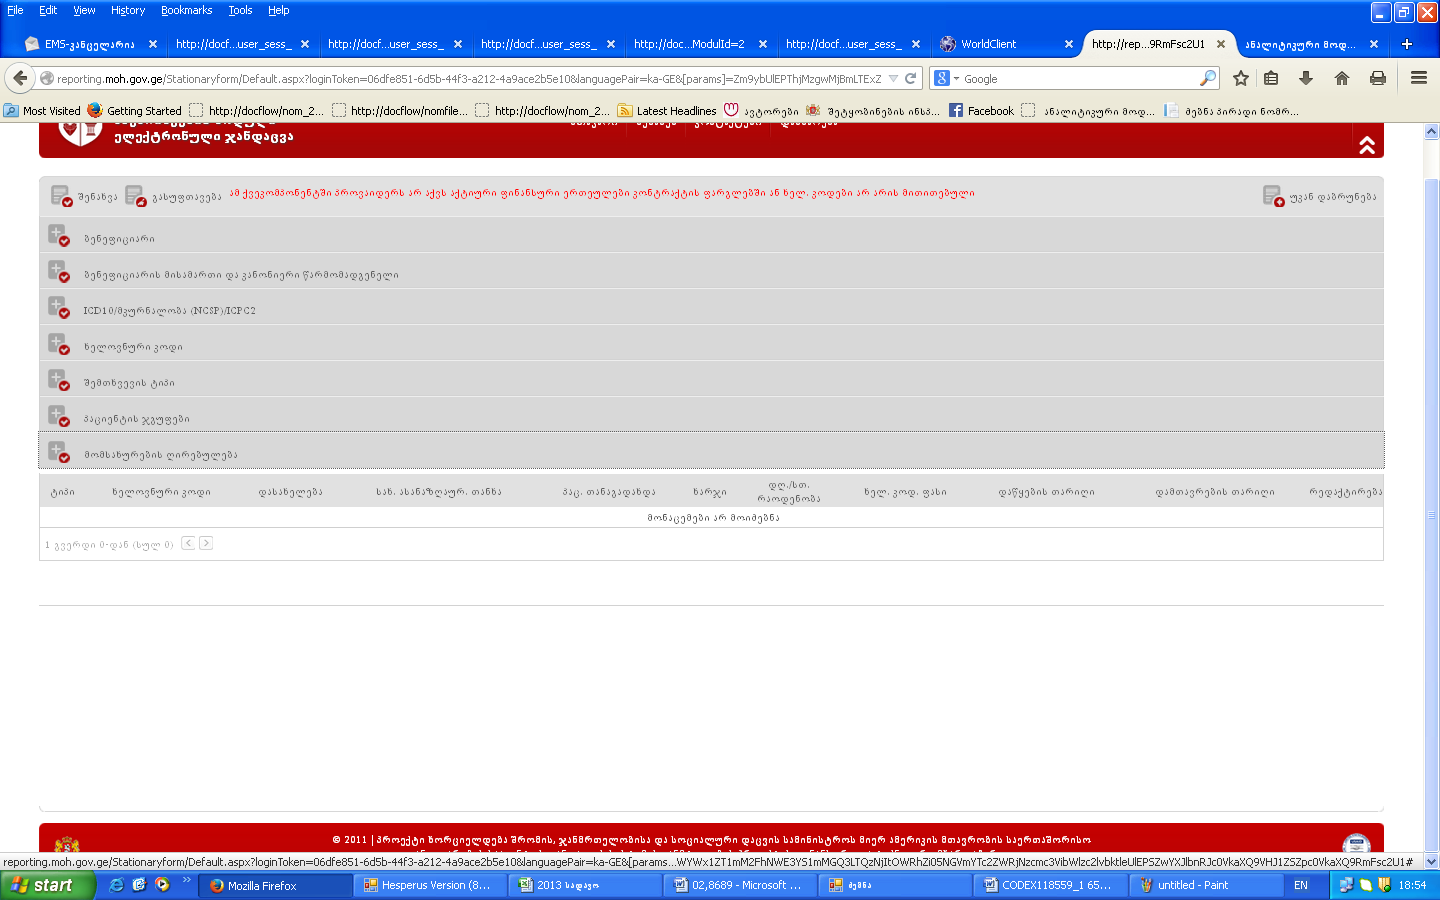Expand the მომსახურების ღირებულება section

point(58,451)
